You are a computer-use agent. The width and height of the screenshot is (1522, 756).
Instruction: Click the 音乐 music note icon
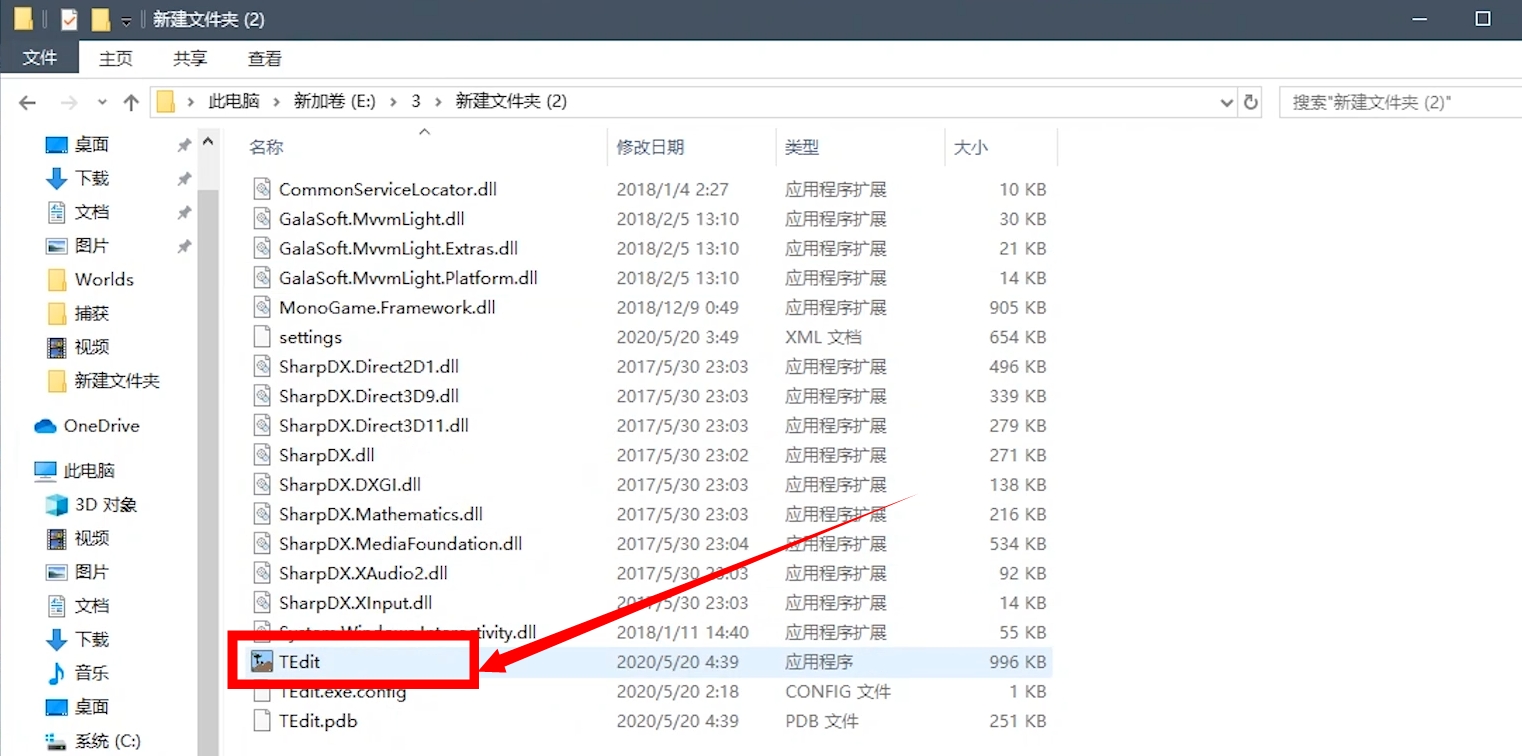point(57,673)
